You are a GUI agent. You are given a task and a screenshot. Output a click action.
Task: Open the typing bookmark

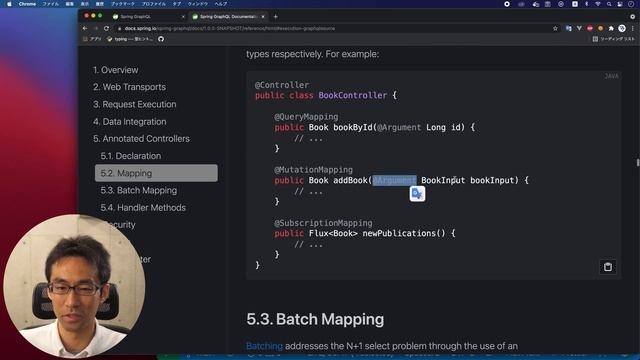pyautogui.click(x=130, y=39)
